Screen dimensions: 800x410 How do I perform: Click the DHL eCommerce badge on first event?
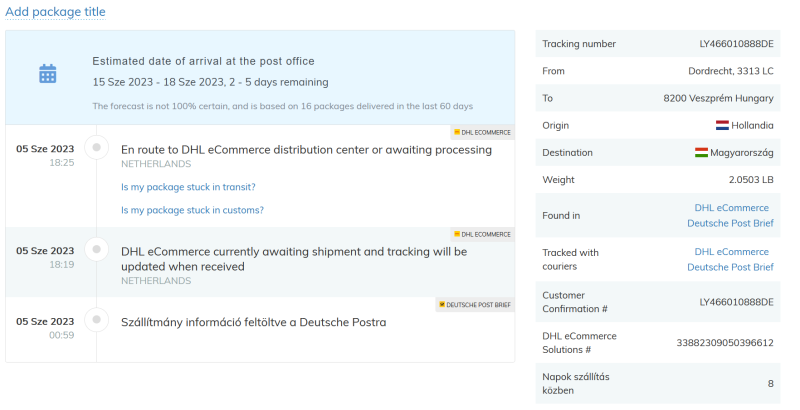point(481,132)
